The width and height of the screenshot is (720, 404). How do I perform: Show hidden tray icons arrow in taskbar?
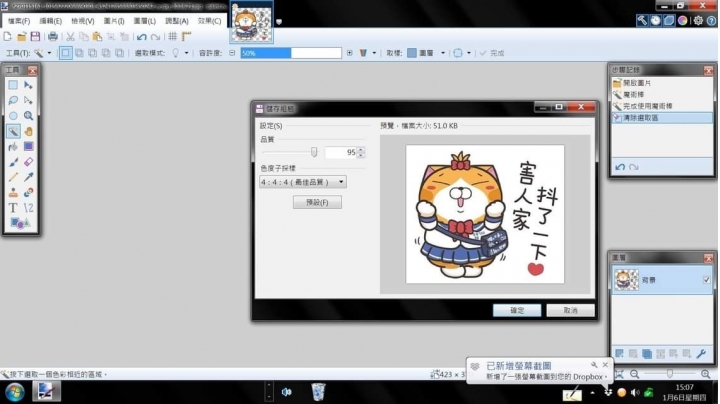click(x=592, y=393)
